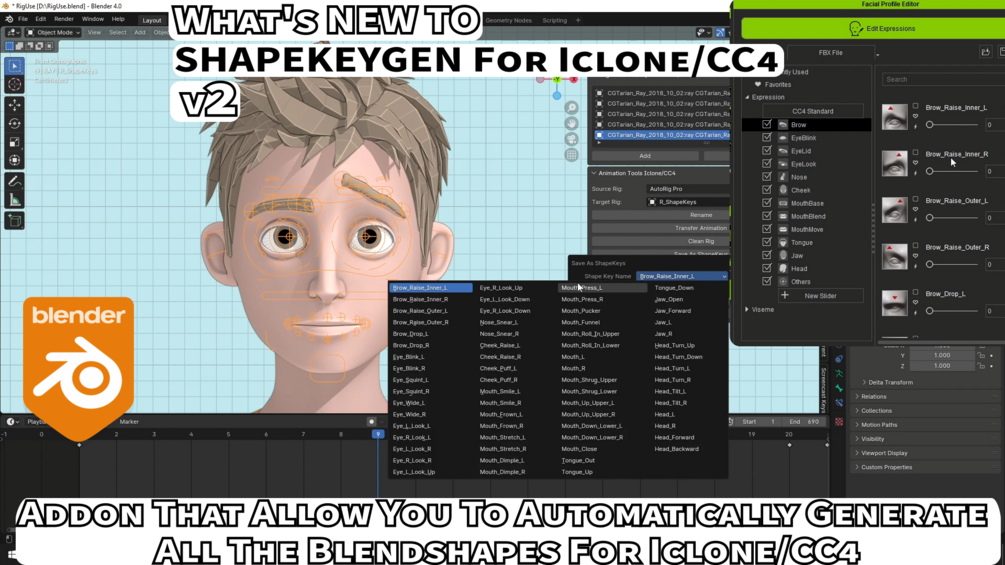Select the Add Cube tool

click(x=15, y=221)
